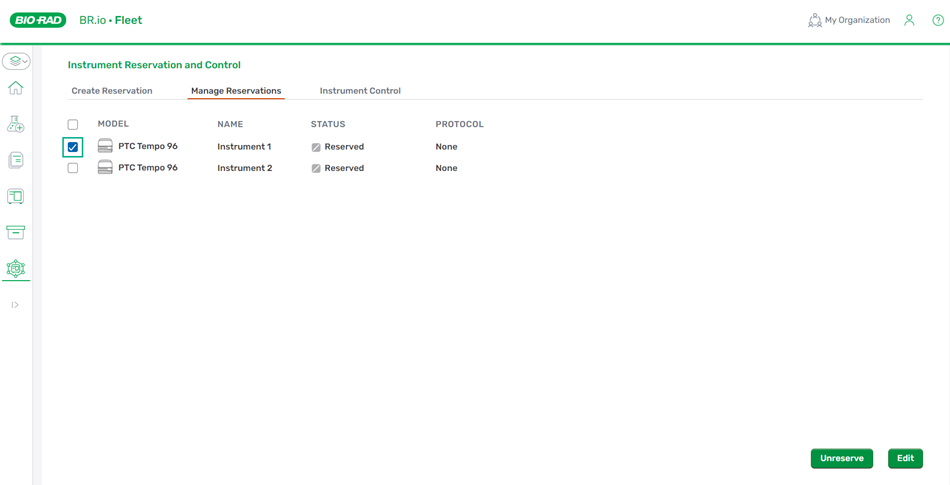Open the user profile icon

(909, 20)
